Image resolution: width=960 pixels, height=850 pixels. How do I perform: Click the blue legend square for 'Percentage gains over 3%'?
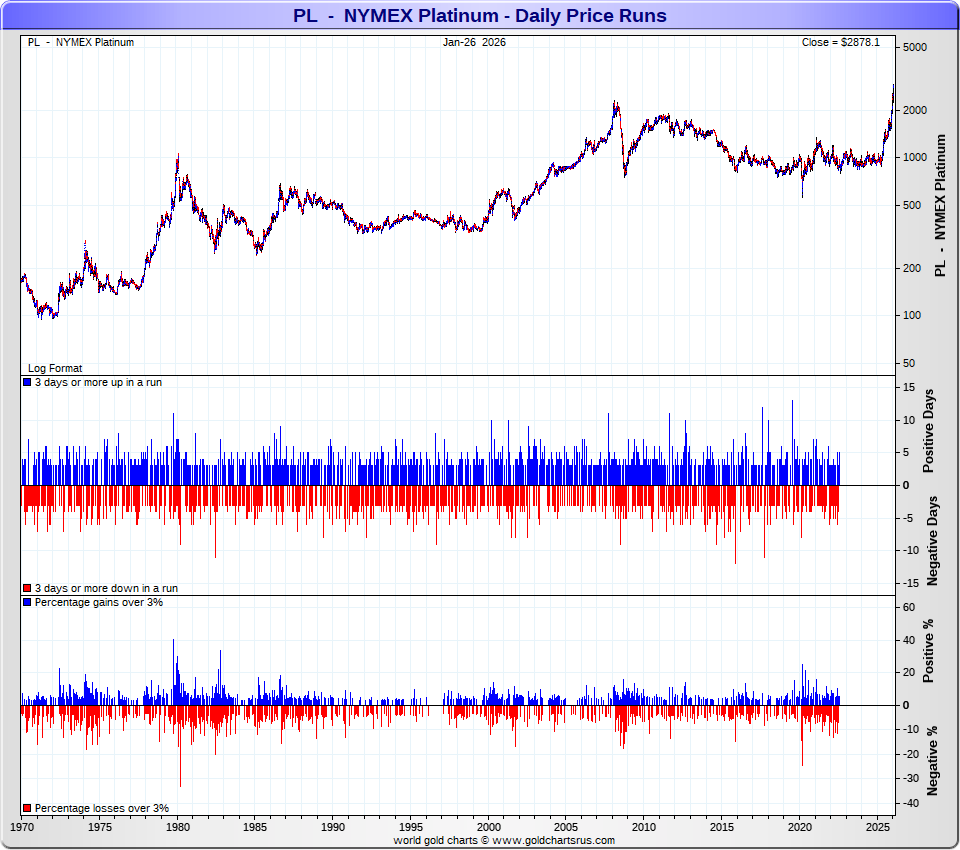click(27, 602)
